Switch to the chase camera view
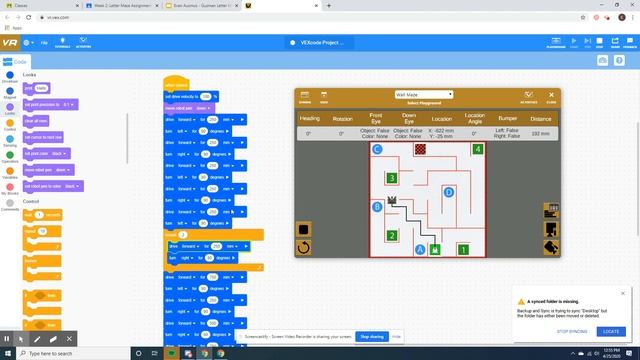The image size is (640, 360). (551, 229)
